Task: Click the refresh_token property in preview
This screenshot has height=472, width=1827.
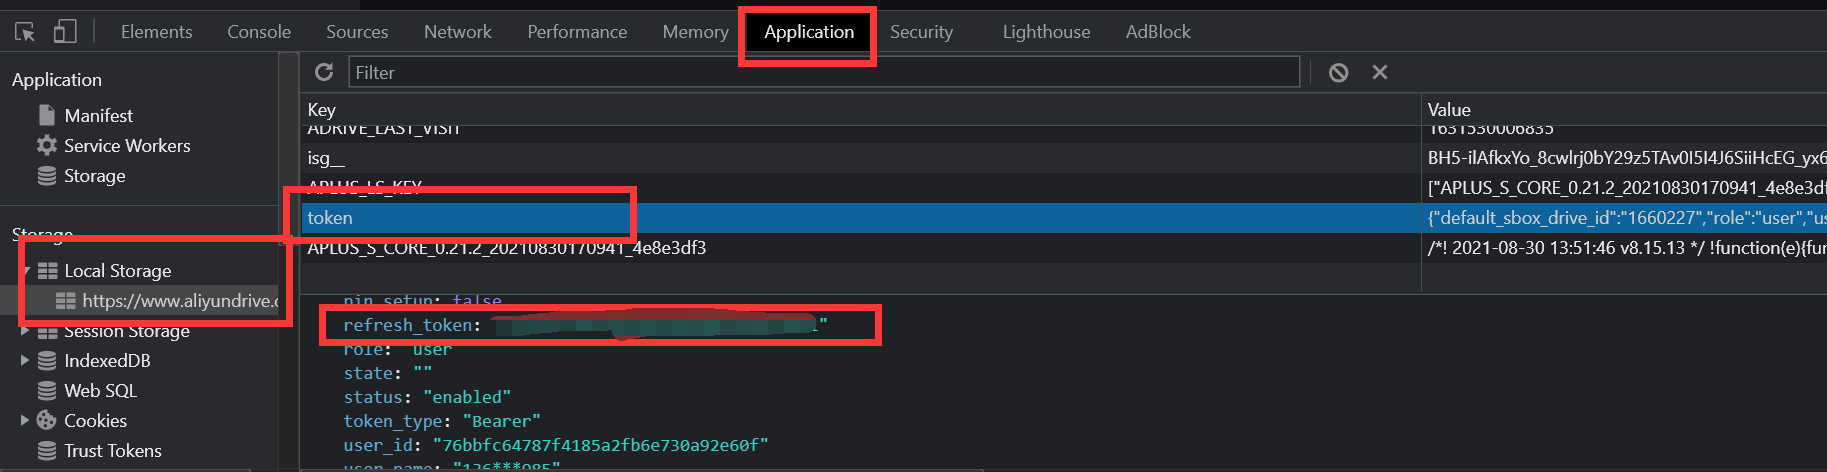Action: (x=585, y=325)
